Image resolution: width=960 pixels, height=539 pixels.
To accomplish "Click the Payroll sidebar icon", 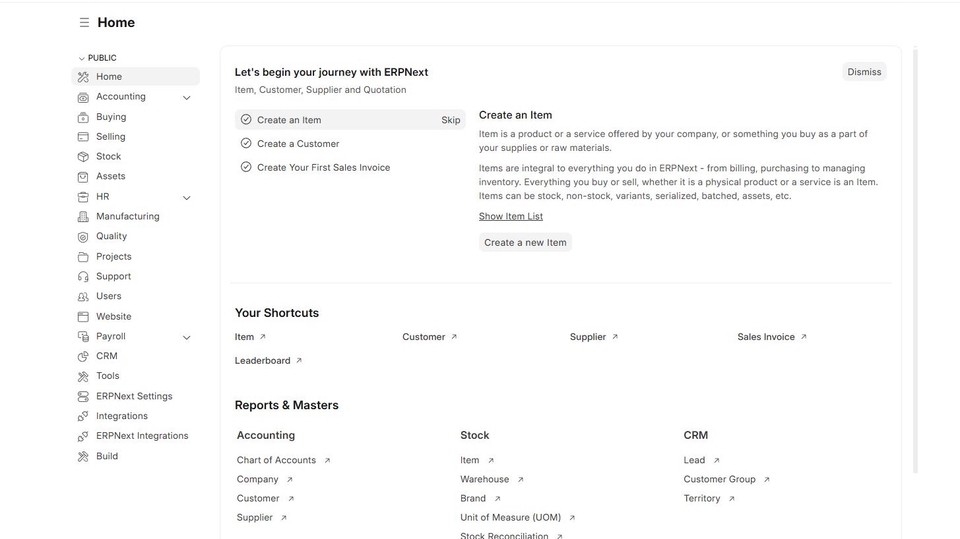I will (83, 336).
